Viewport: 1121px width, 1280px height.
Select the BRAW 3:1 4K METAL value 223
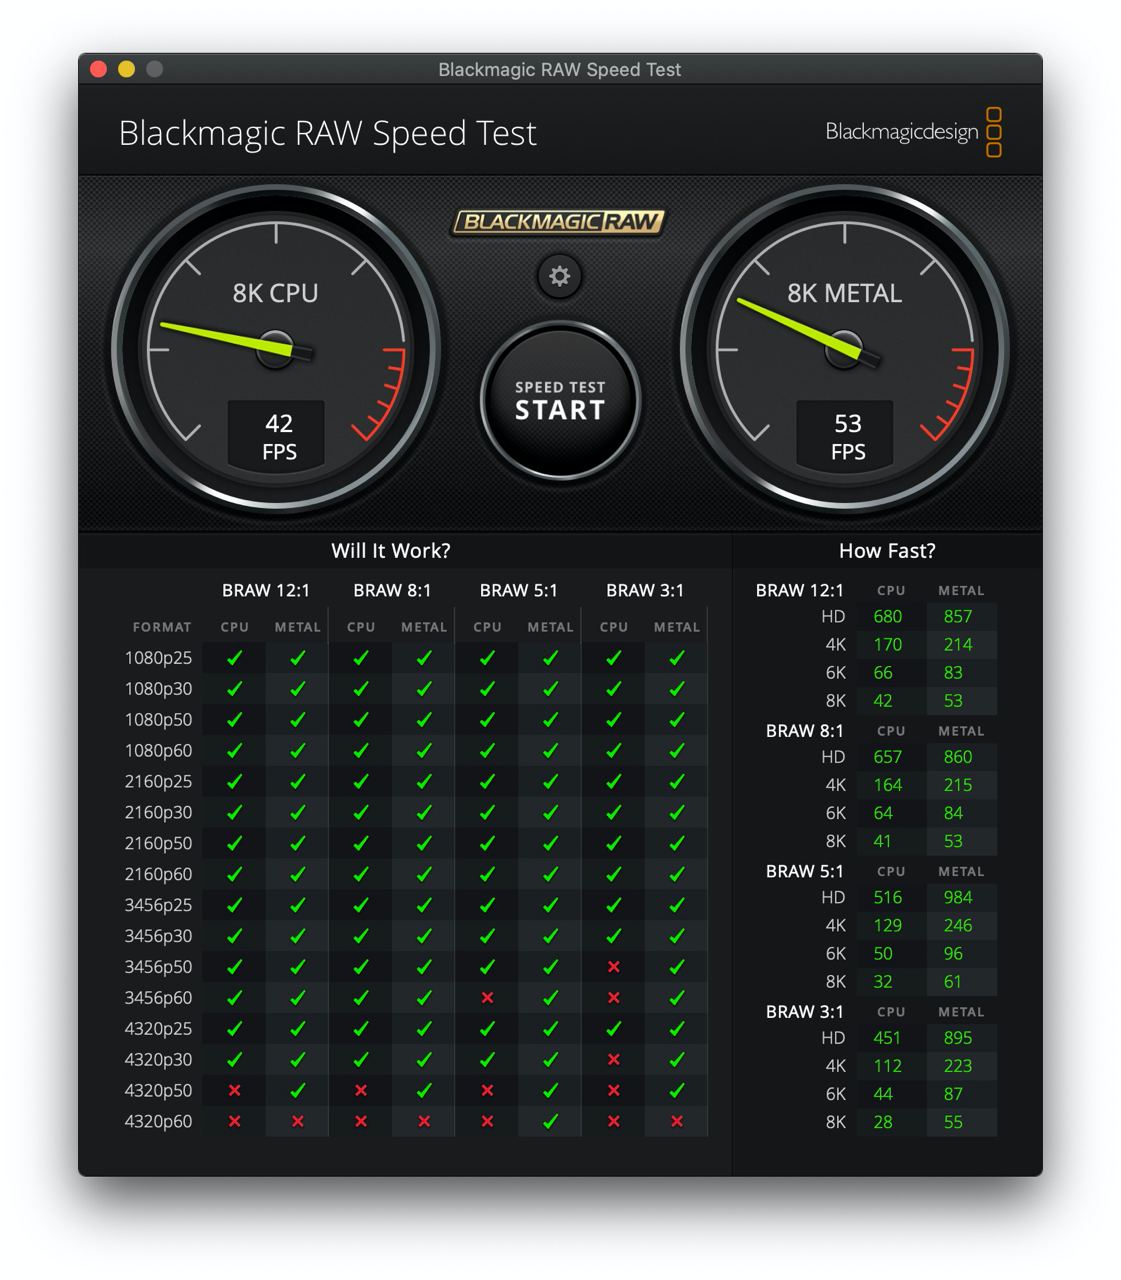pyautogui.click(x=958, y=1066)
